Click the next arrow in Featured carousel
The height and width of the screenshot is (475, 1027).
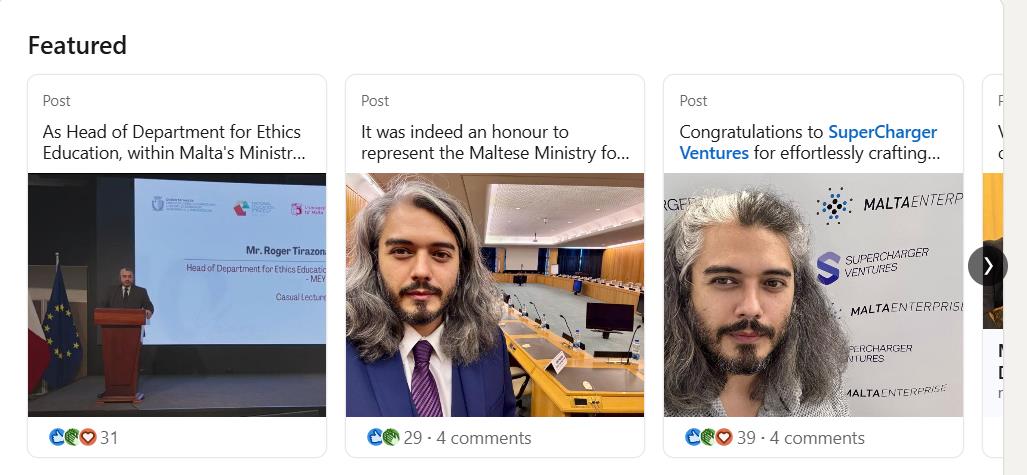click(988, 265)
